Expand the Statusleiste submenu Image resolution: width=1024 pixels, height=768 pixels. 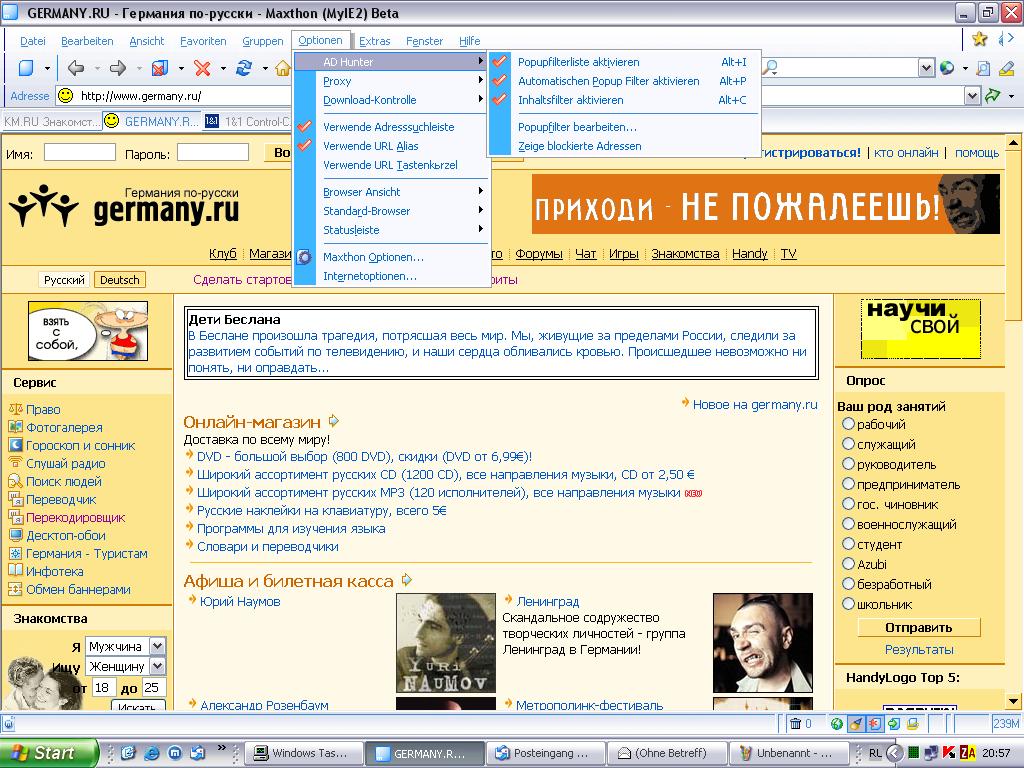[391, 230]
